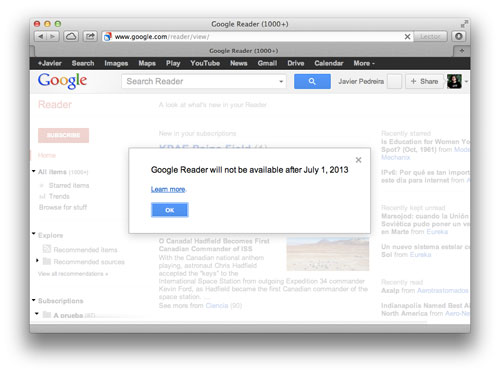
Task: Open the Eureka link under Marsojod
Action: click(x=437, y=232)
